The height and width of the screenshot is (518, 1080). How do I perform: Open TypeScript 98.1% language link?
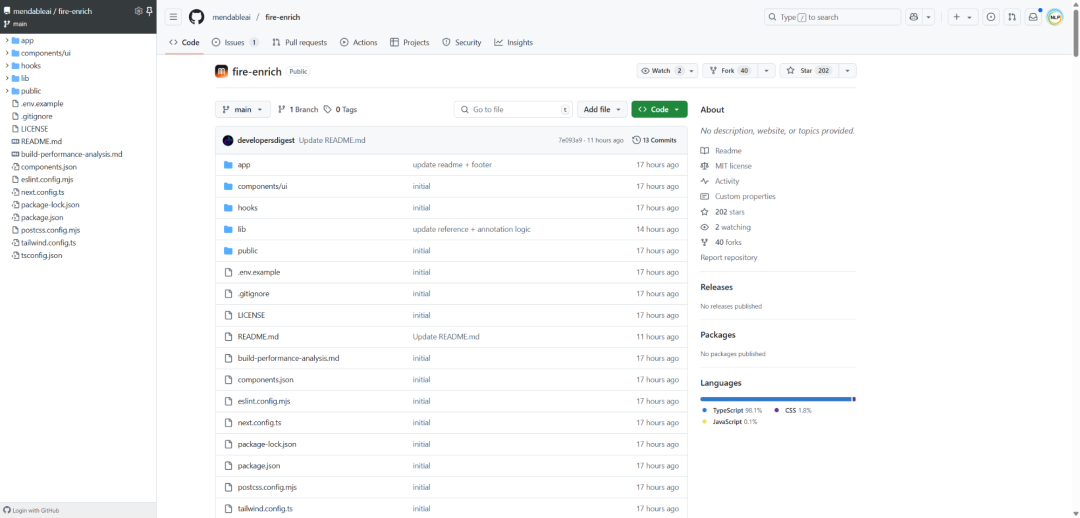(x=732, y=410)
